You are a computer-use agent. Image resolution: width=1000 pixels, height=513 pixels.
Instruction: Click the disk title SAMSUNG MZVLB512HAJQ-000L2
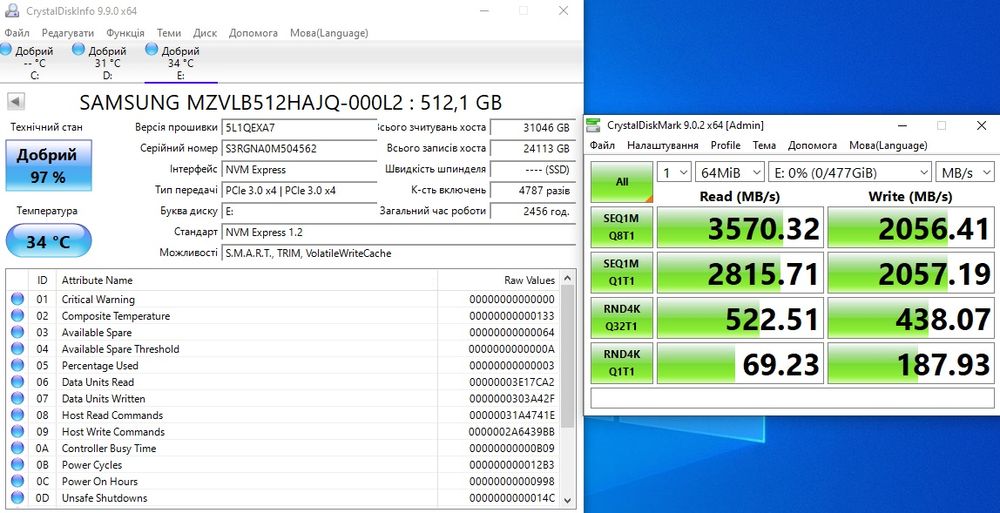(x=290, y=102)
